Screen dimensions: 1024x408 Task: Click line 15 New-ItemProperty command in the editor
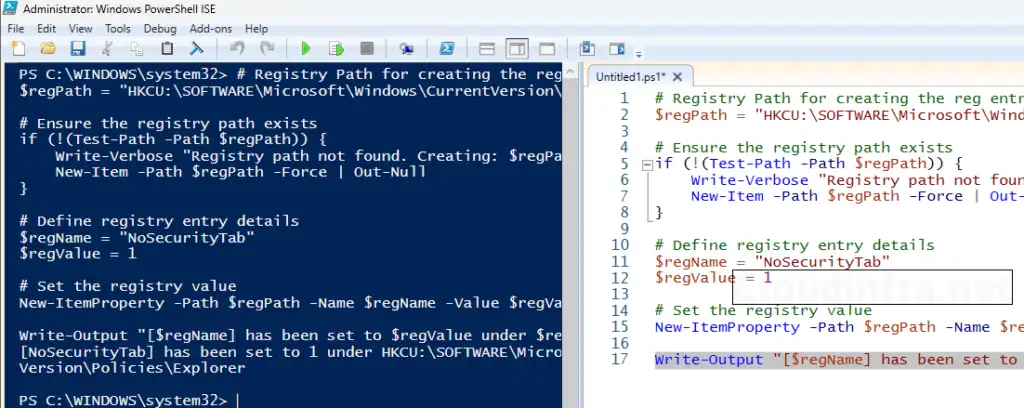click(839, 327)
